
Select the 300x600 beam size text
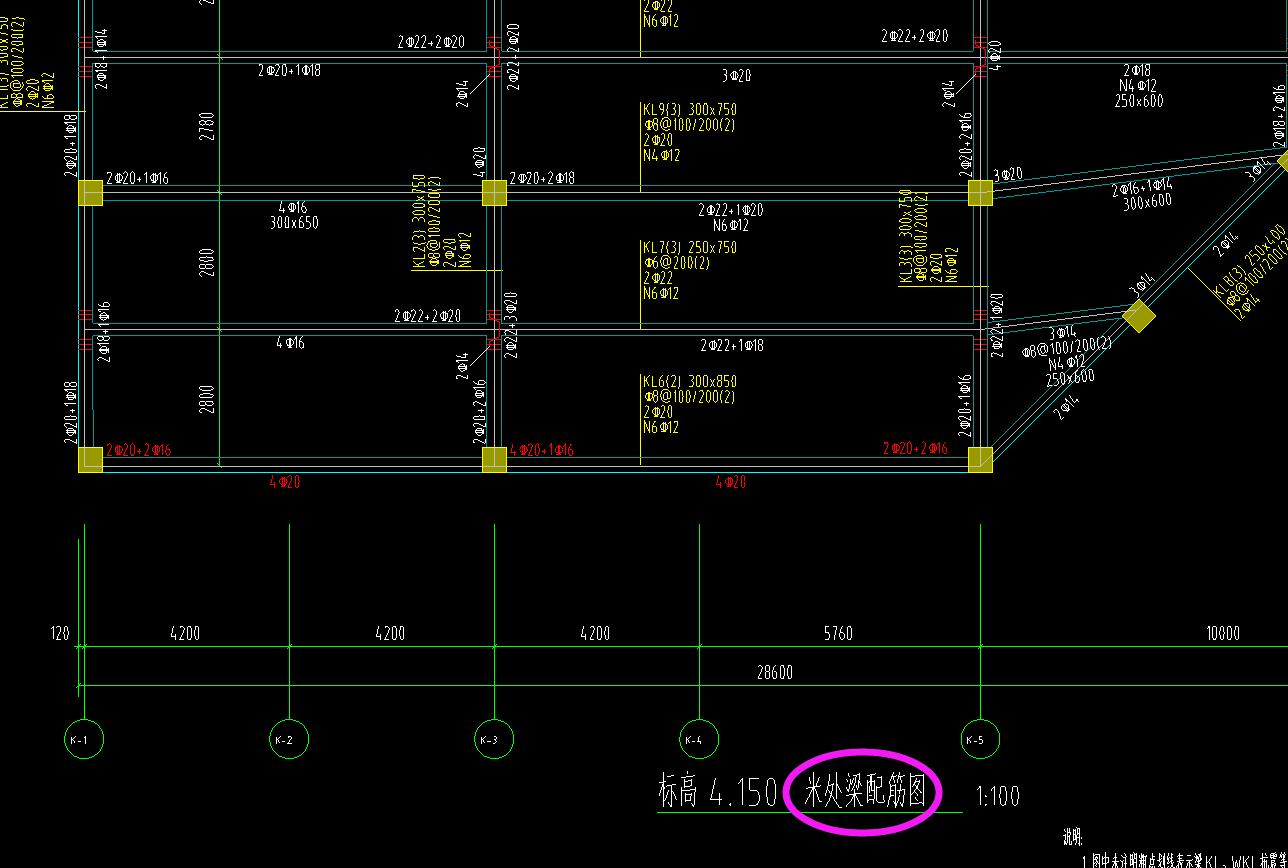pos(1147,203)
